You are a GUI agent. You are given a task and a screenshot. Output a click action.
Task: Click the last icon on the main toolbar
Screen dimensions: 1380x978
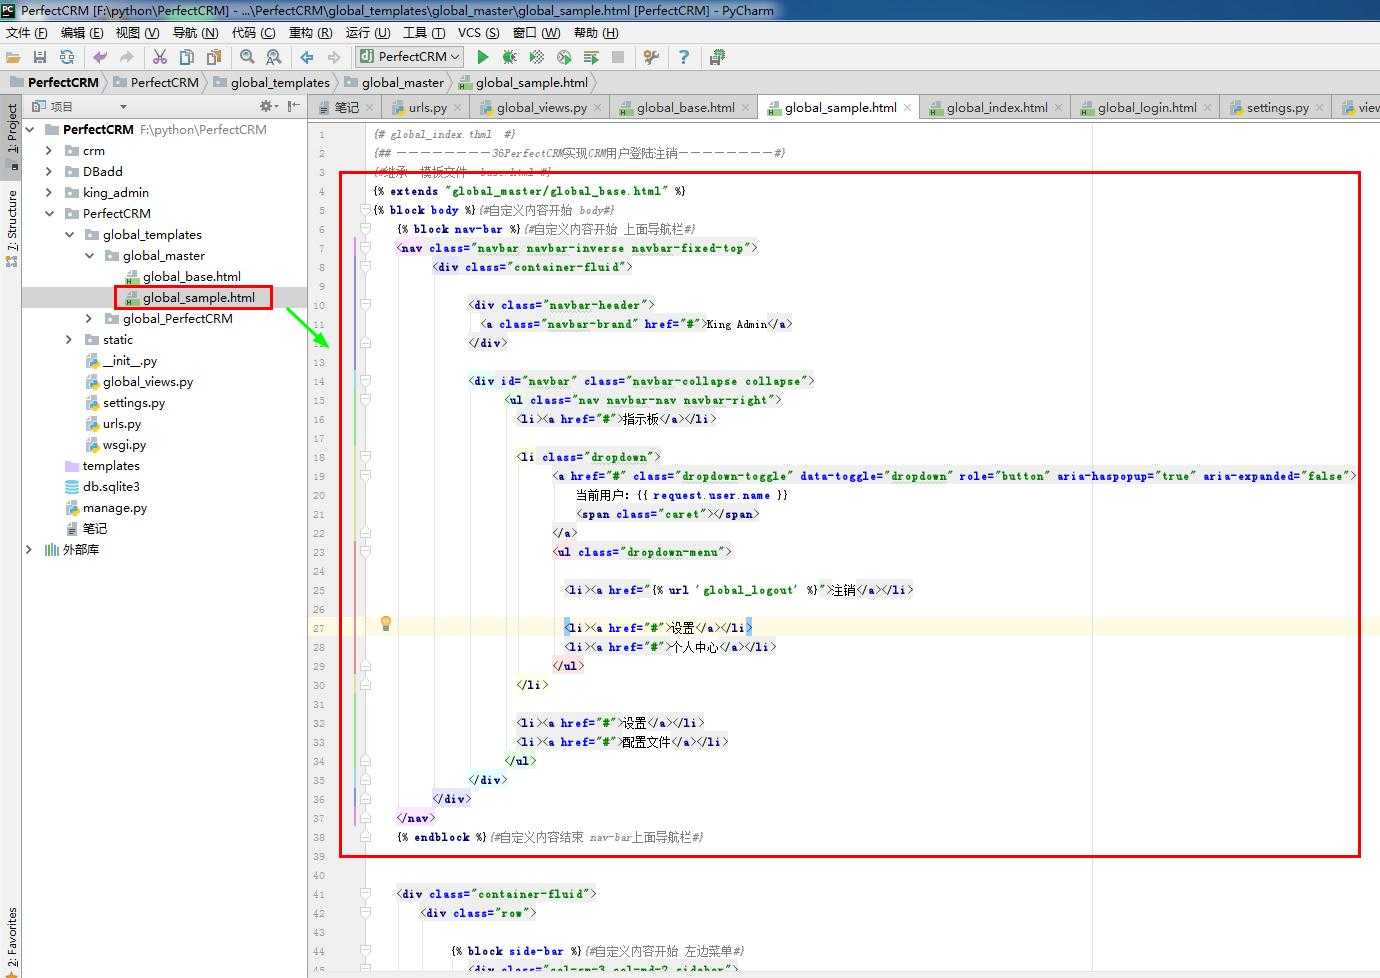[x=717, y=57]
